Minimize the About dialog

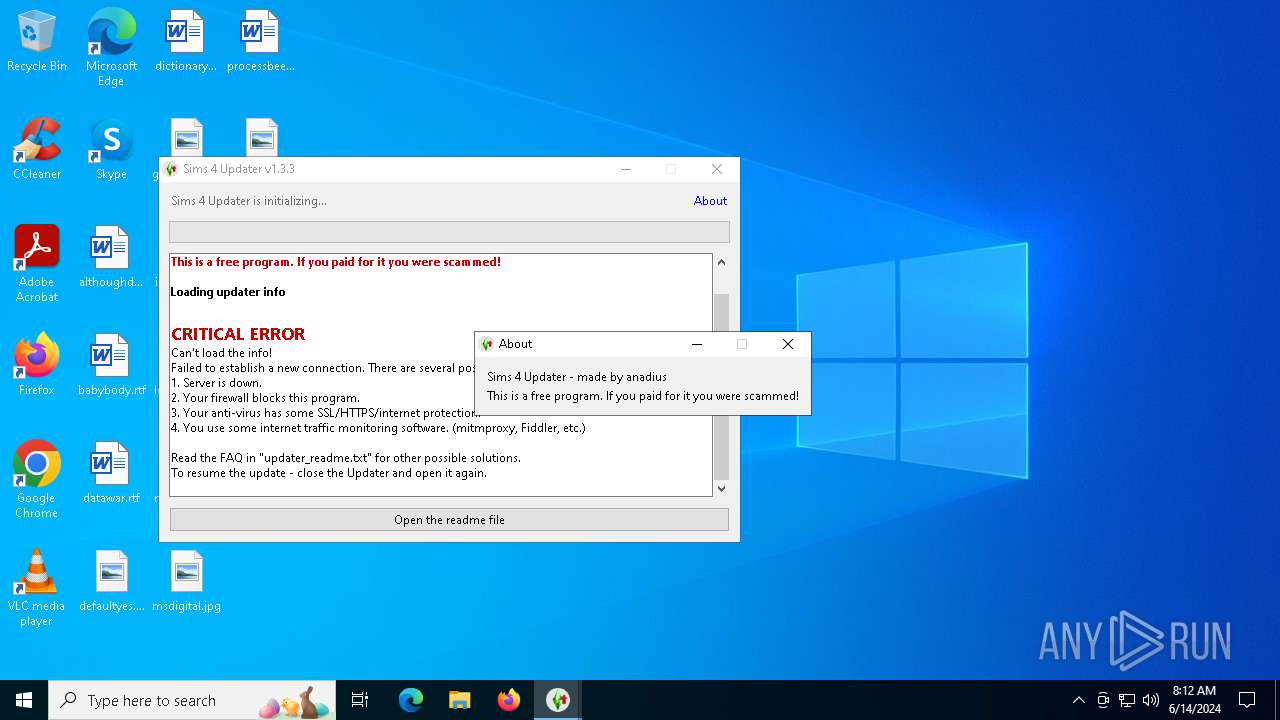pyautogui.click(x=697, y=344)
